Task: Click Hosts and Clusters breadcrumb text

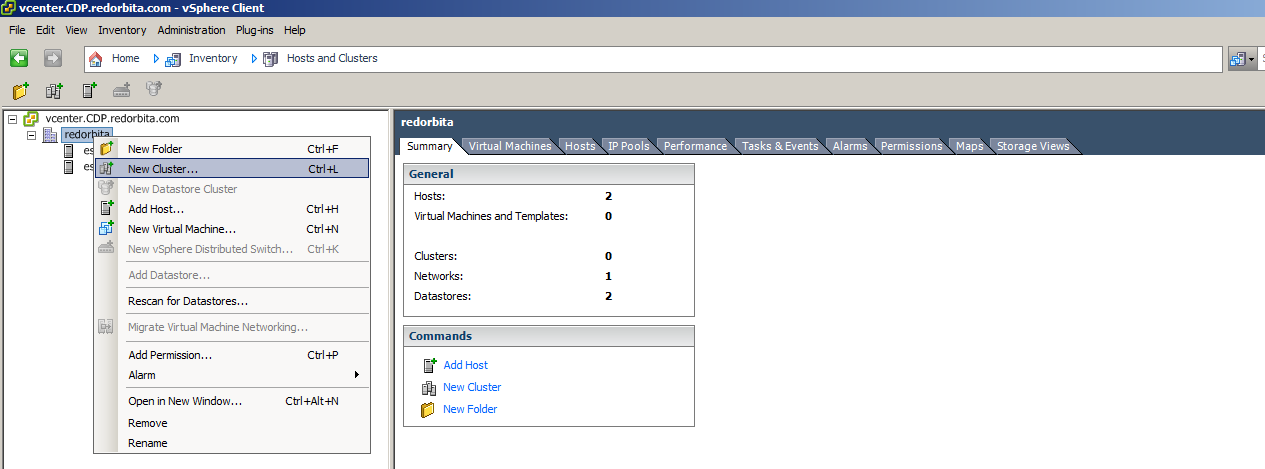Action: click(x=332, y=58)
